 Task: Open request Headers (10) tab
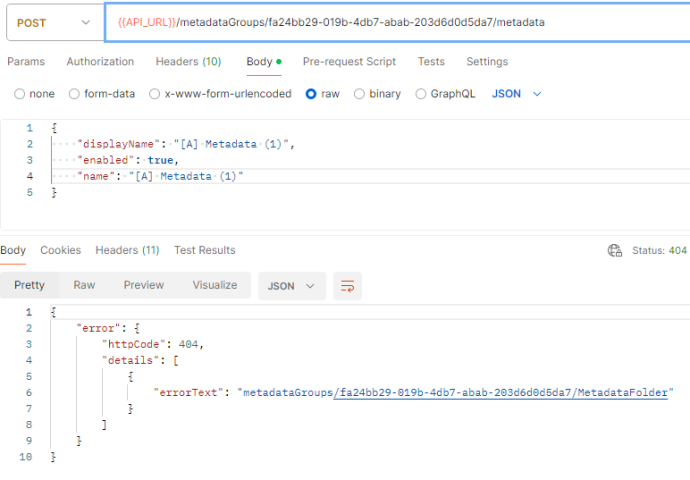click(x=188, y=62)
